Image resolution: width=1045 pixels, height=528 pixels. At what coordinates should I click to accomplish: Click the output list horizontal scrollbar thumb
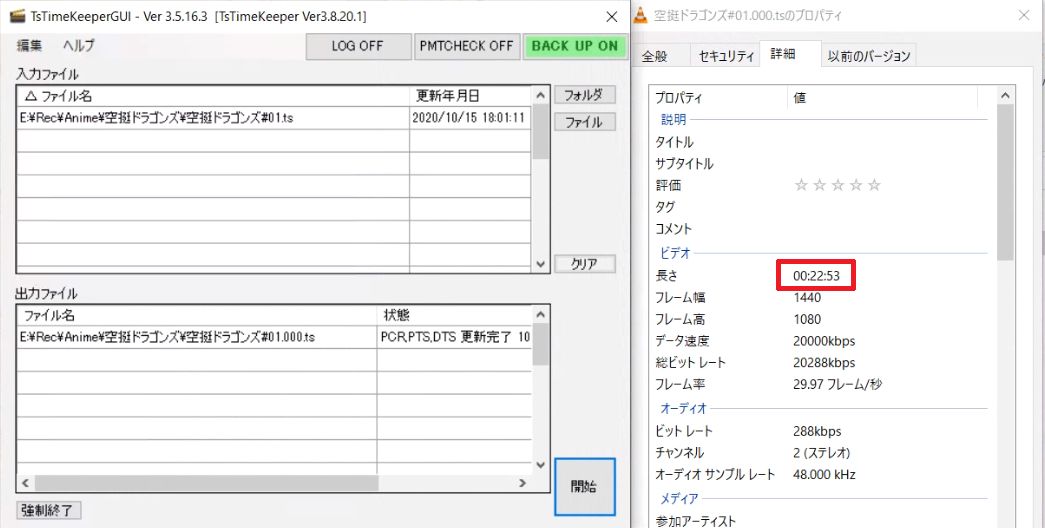coord(207,483)
